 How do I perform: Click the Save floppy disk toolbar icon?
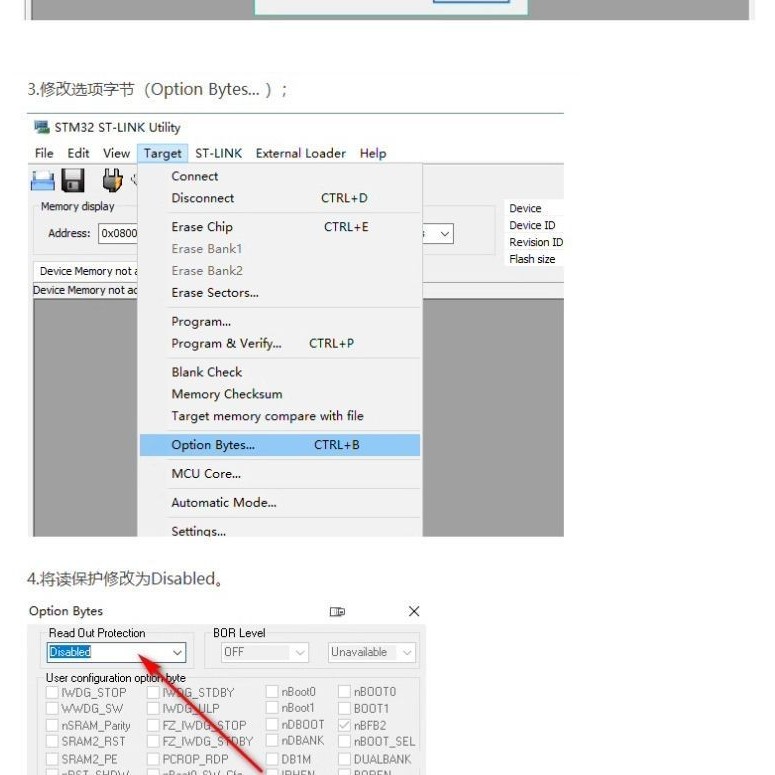click(x=73, y=180)
